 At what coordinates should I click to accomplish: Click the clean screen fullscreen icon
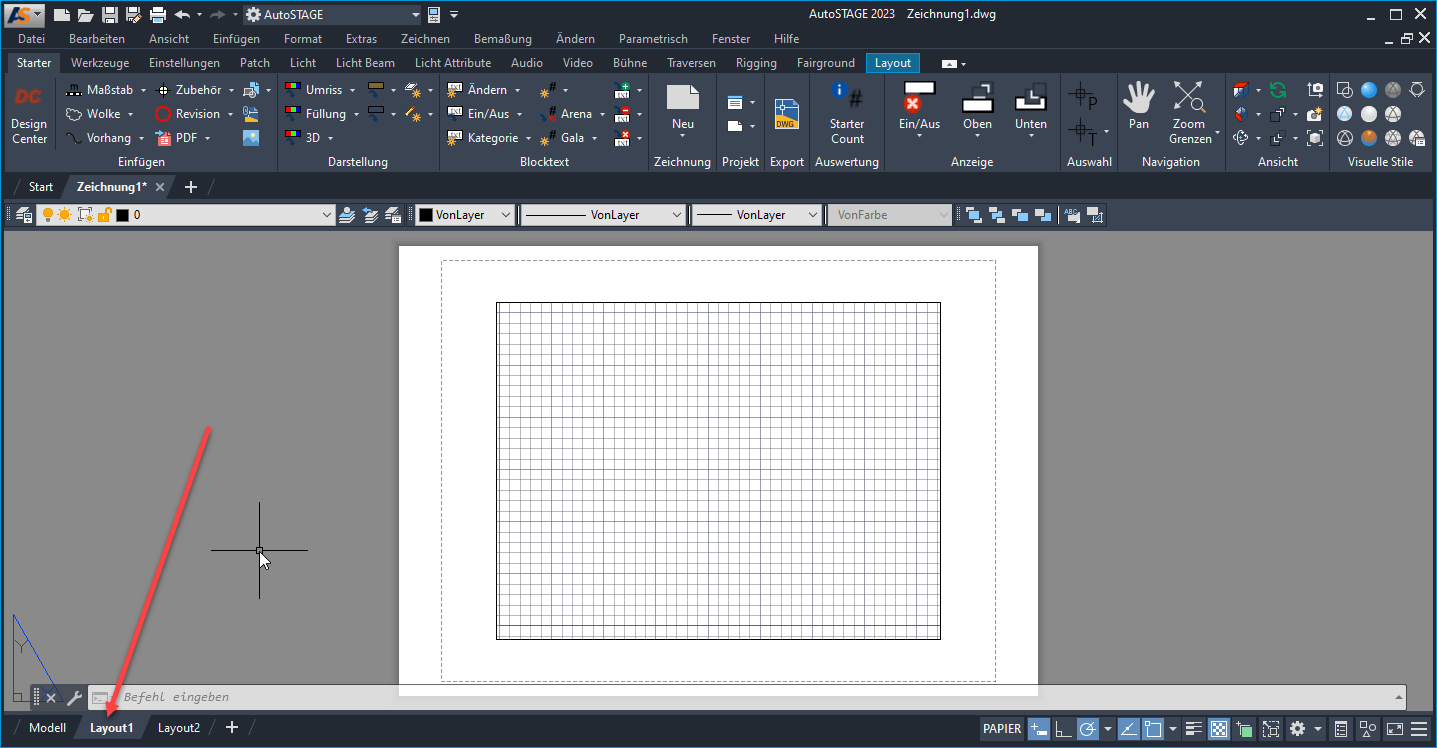(x=1394, y=728)
